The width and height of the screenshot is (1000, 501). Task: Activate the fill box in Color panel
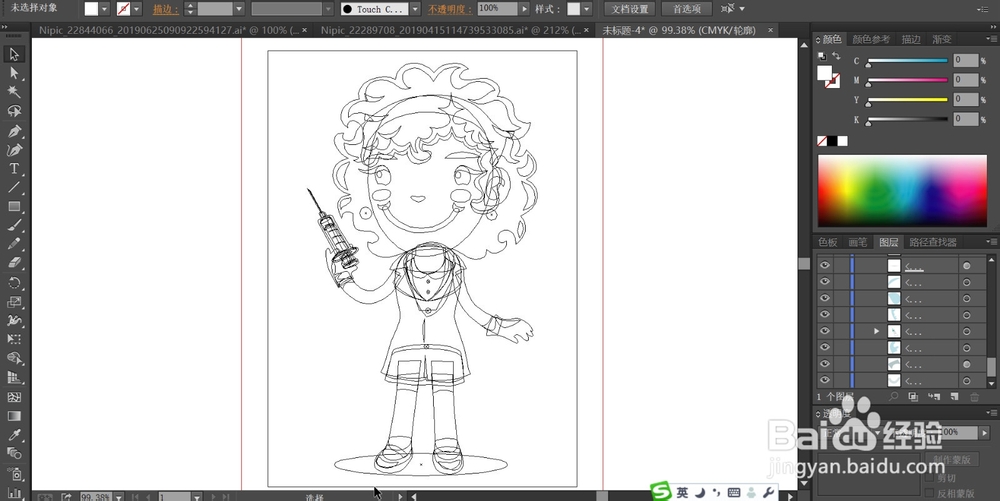(x=825, y=73)
